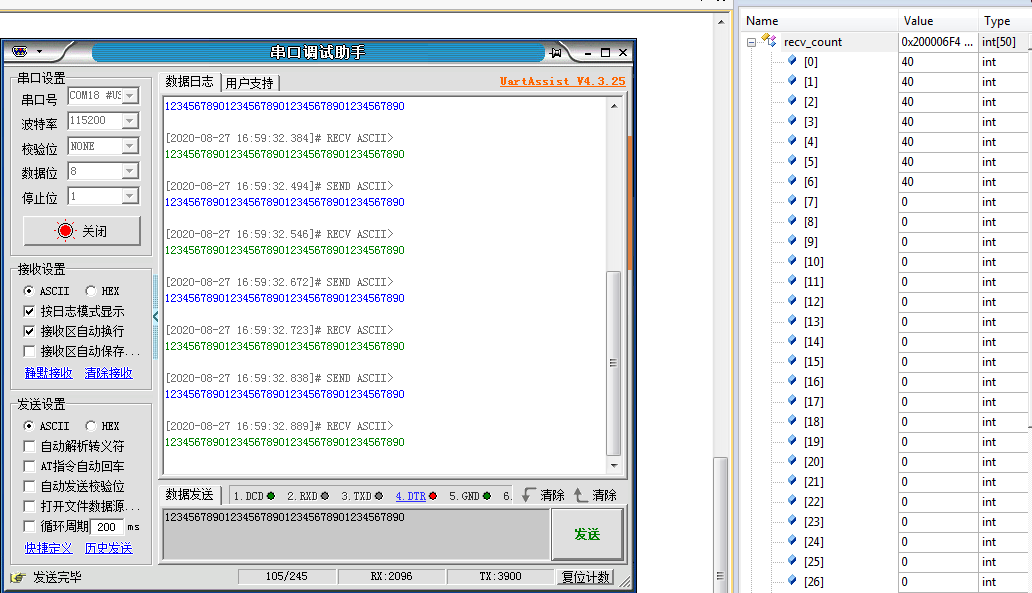
Task: Collapse the recv_count array tree
Action: pos(749,42)
